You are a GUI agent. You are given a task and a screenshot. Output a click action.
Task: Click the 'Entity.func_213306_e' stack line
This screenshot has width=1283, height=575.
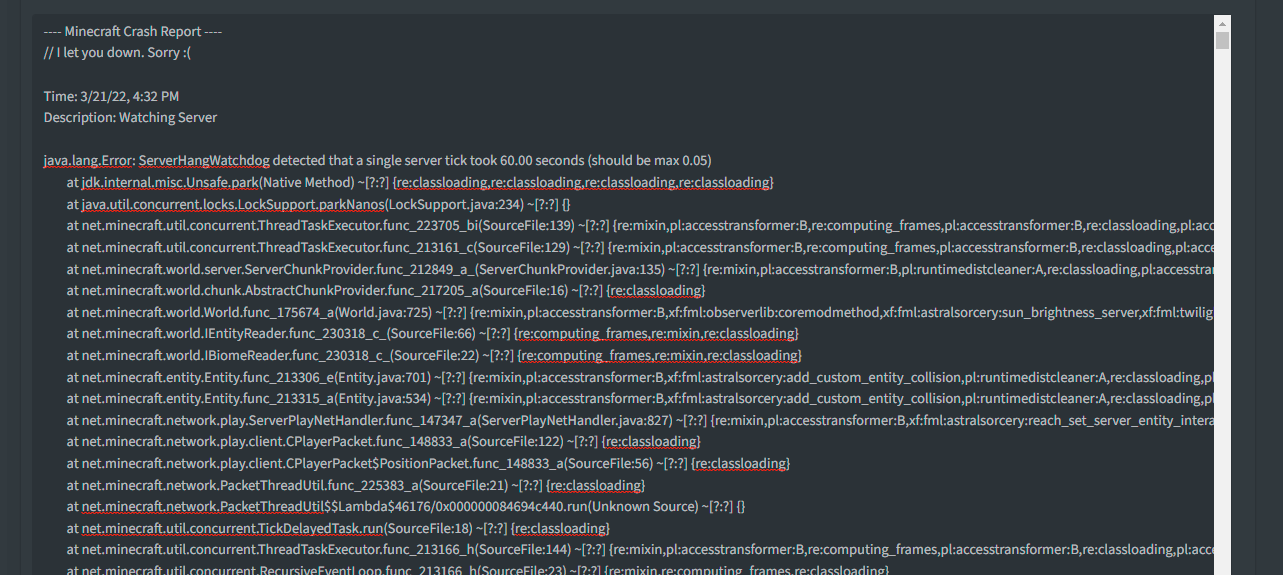pyautogui.click(x=641, y=377)
